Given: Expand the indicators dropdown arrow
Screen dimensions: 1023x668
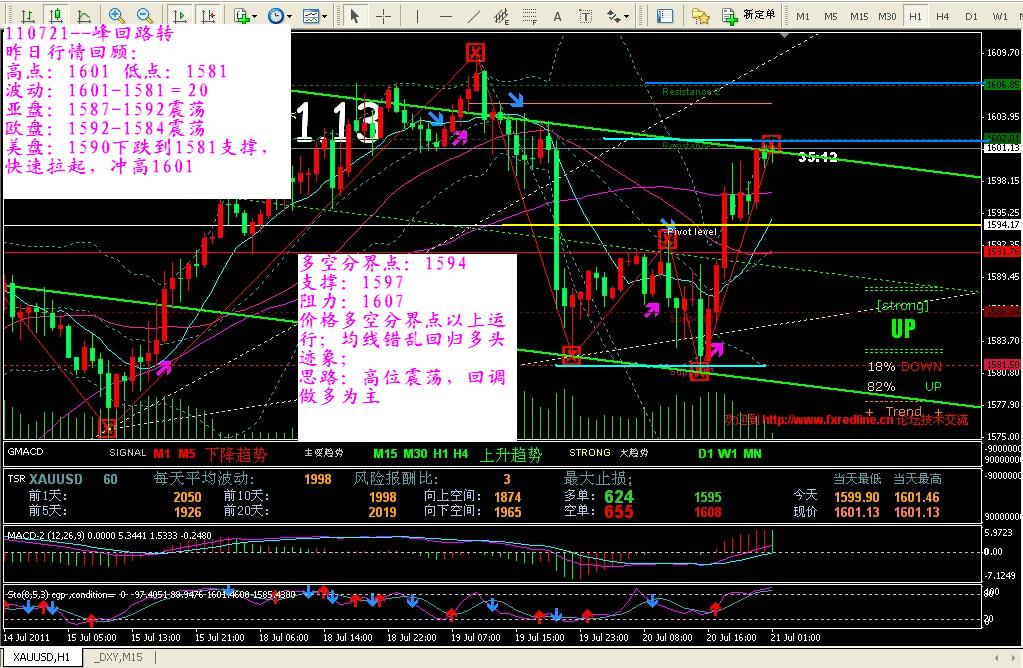Looking at the screenshot, I should click(255, 16).
